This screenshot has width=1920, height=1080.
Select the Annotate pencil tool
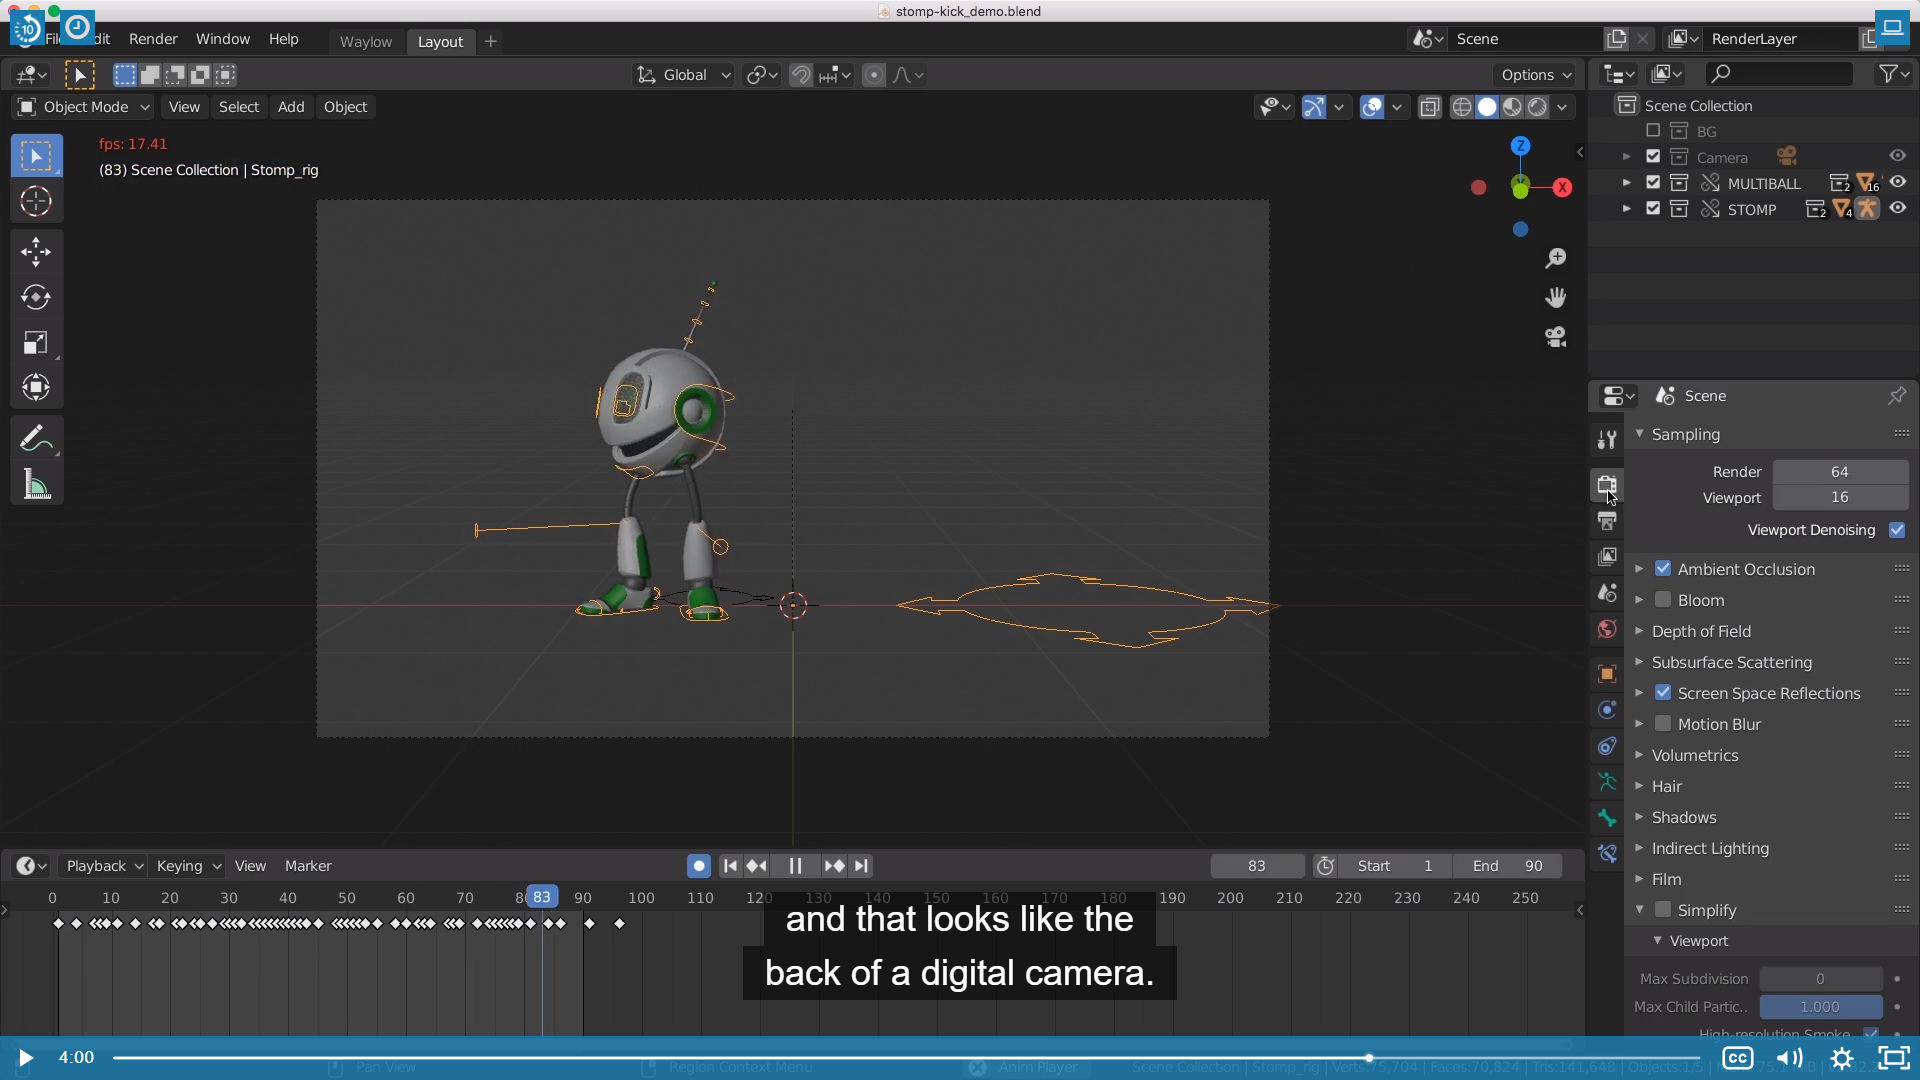click(36, 438)
